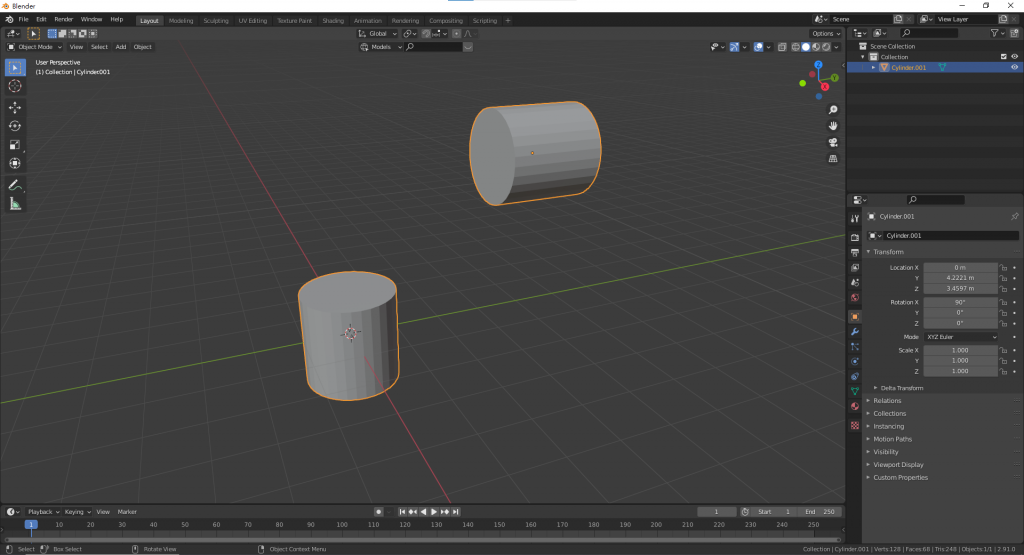The width and height of the screenshot is (1024, 555).
Task: Toggle camera view icon in the viewport
Action: [x=833, y=142]
